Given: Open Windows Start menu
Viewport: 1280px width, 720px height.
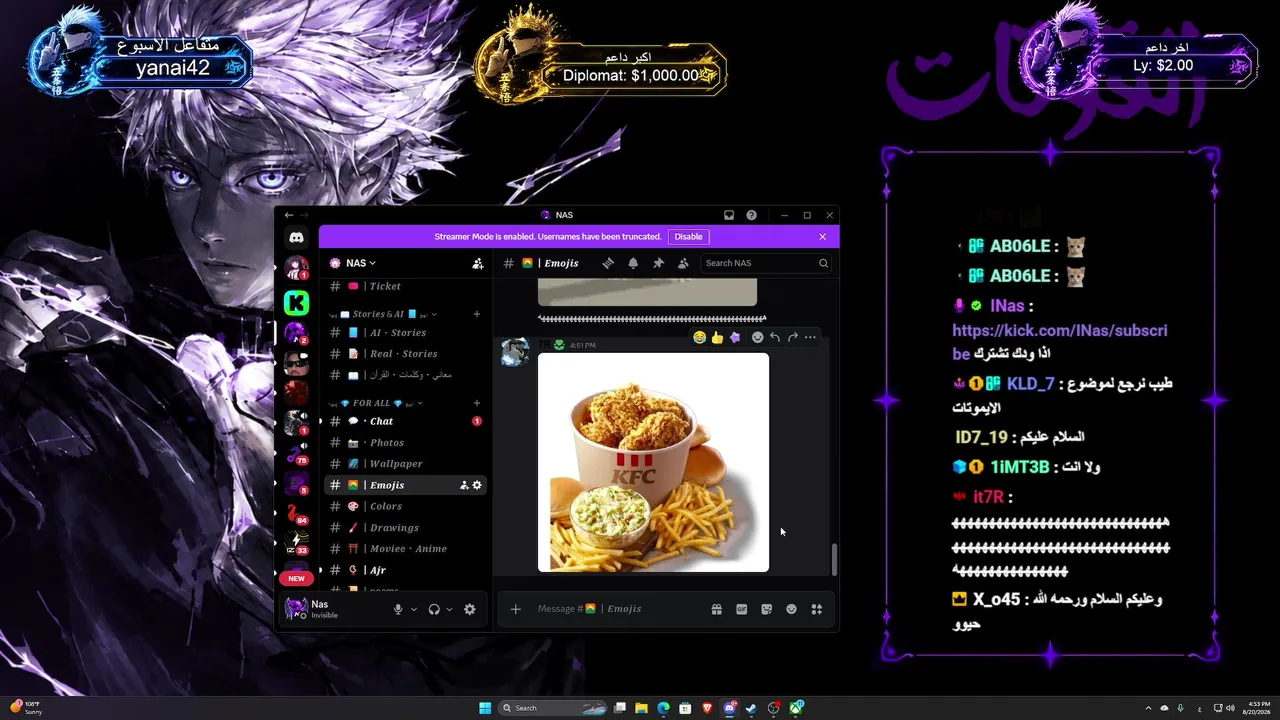Looking at the screenshot, I should point(485,708).
